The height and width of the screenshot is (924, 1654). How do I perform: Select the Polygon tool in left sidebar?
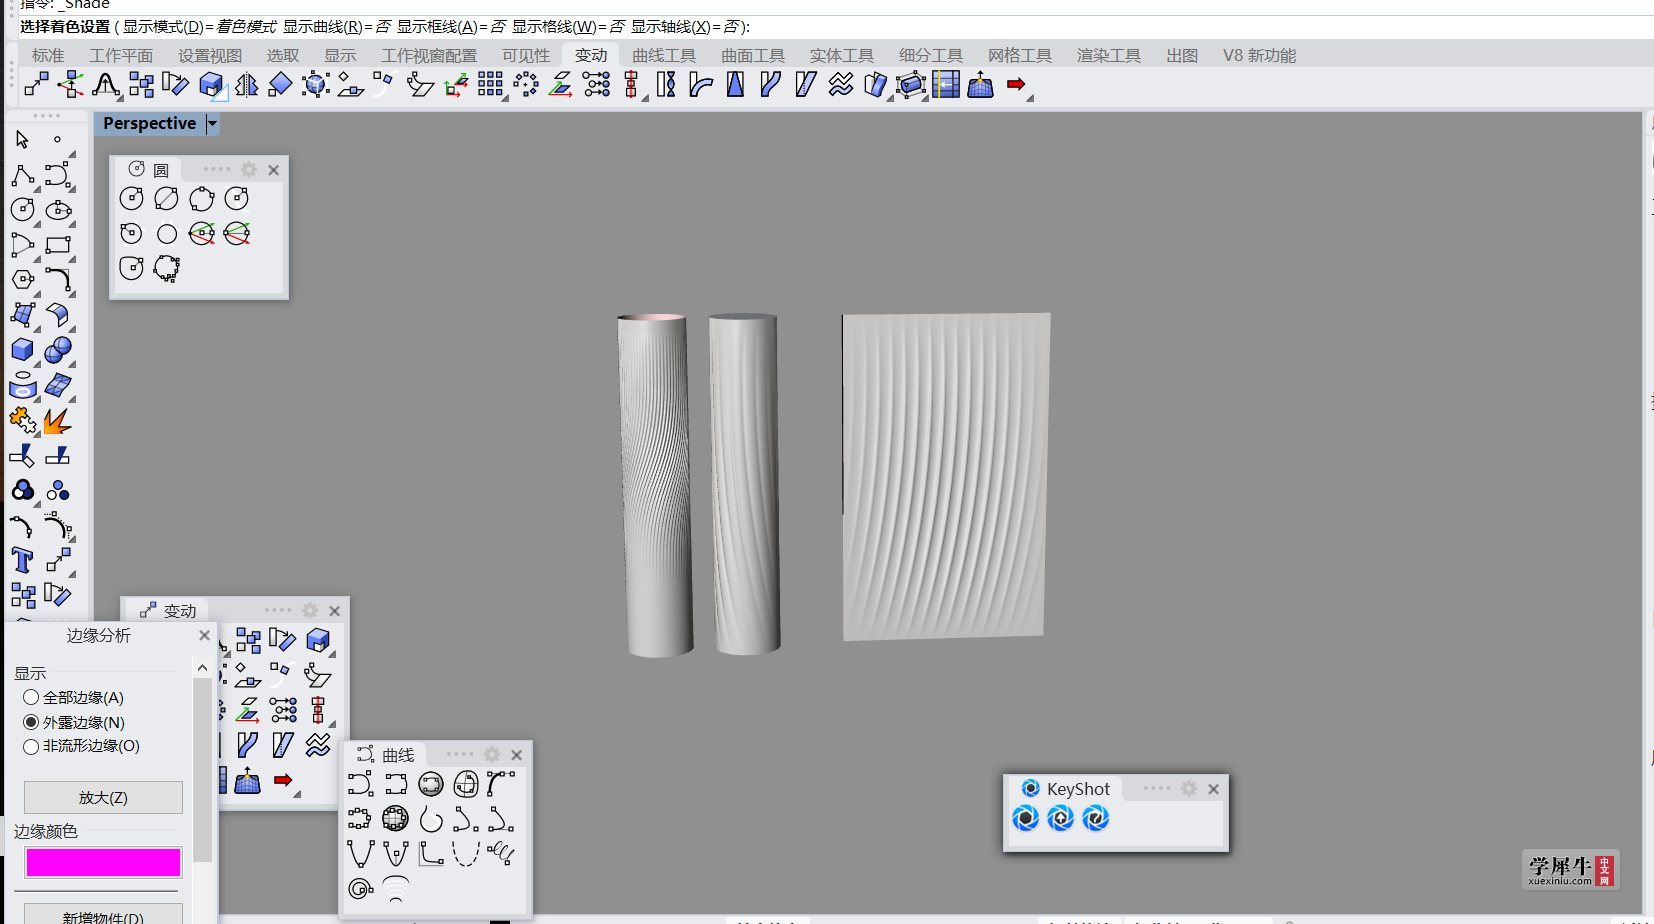(23, 280)
